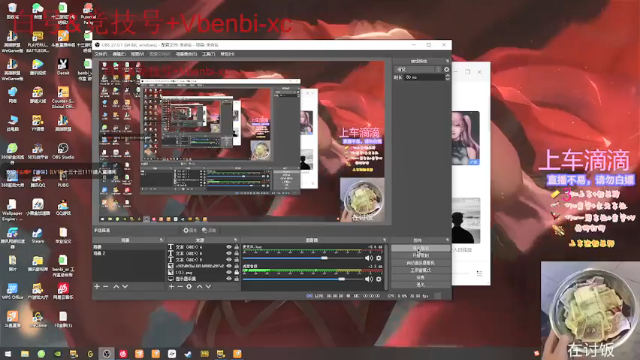Screen dimensions: 640x360
Task: Open the File menu in OBS
Action: click(100, 54)
